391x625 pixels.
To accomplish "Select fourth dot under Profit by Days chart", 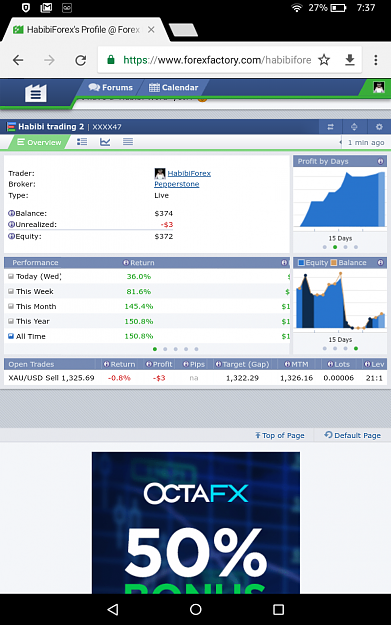I will coord(356,247).
